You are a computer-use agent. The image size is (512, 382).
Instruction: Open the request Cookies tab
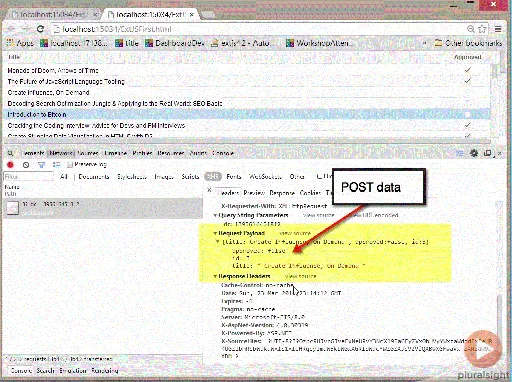tap(310, 193)
